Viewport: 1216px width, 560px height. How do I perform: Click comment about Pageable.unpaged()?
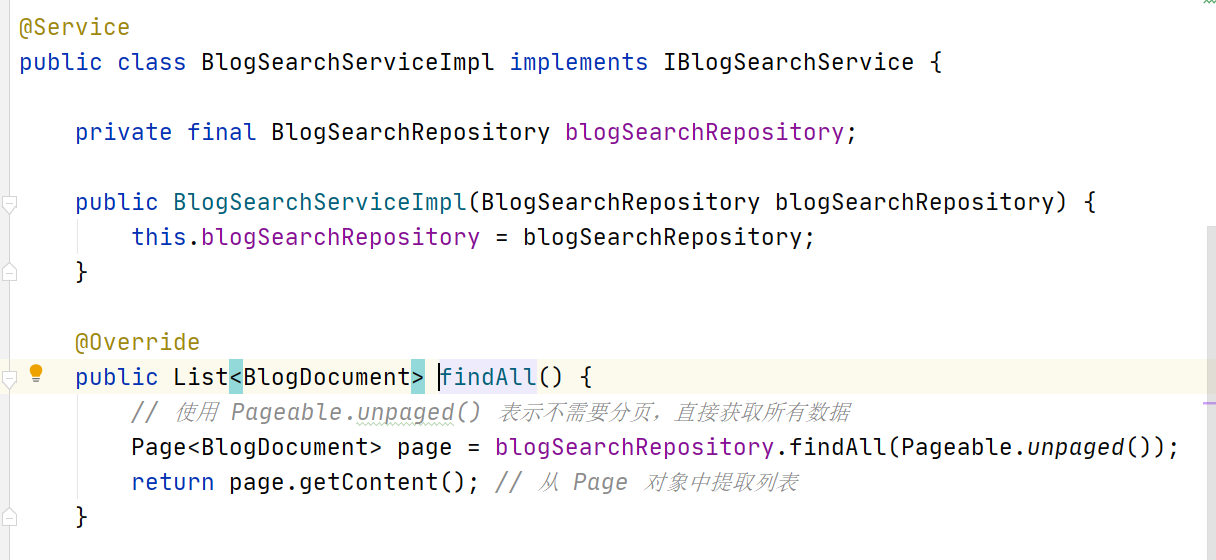(x=491, y=412)
